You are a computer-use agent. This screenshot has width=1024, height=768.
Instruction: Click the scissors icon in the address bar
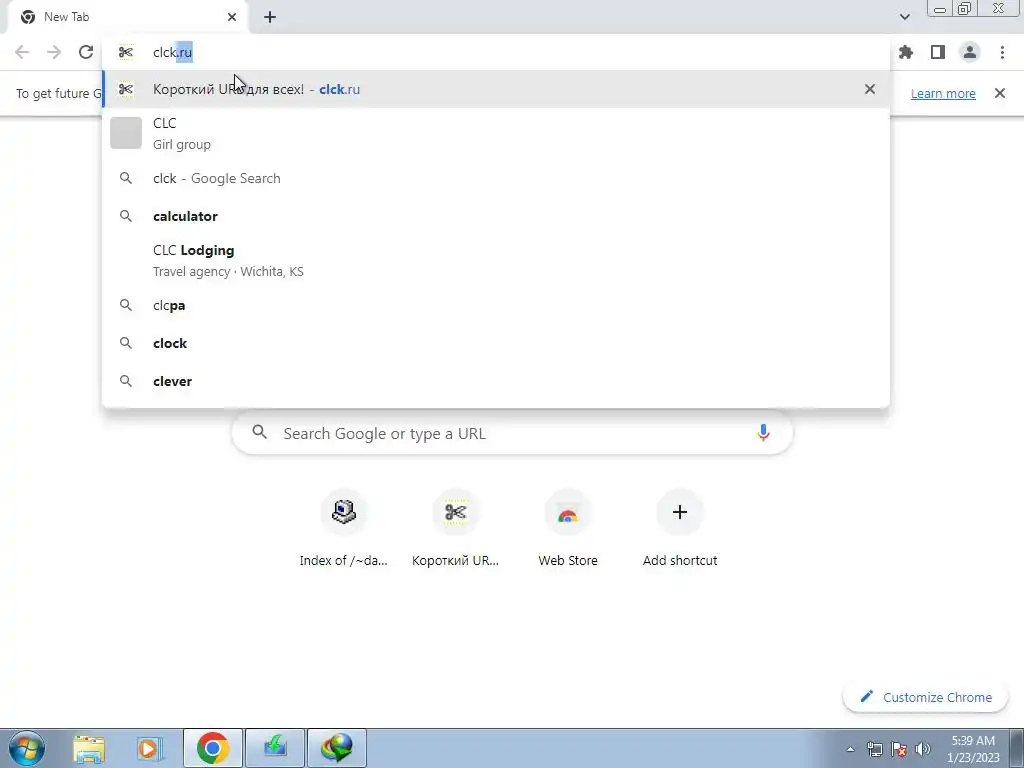click(x=126, y=52)
